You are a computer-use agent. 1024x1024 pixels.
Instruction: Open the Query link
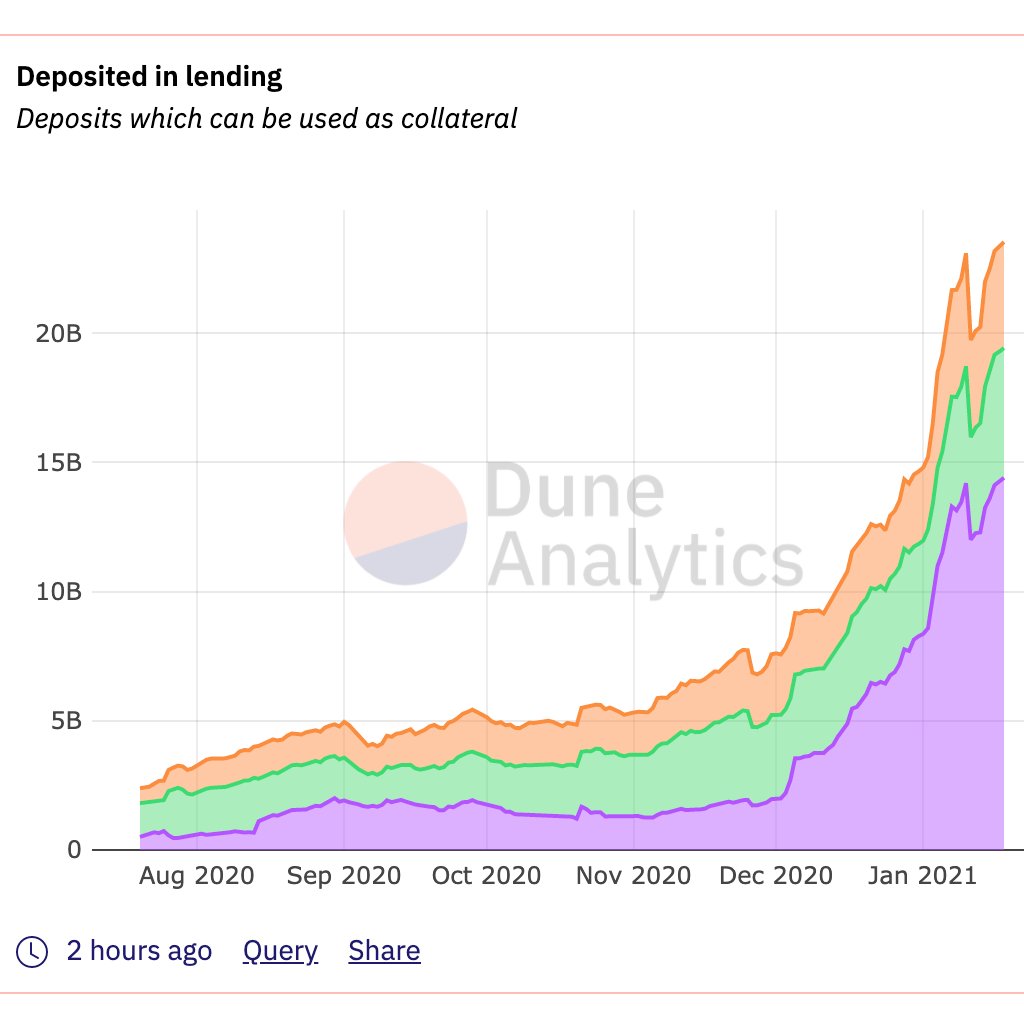click(x=280, y=952)
